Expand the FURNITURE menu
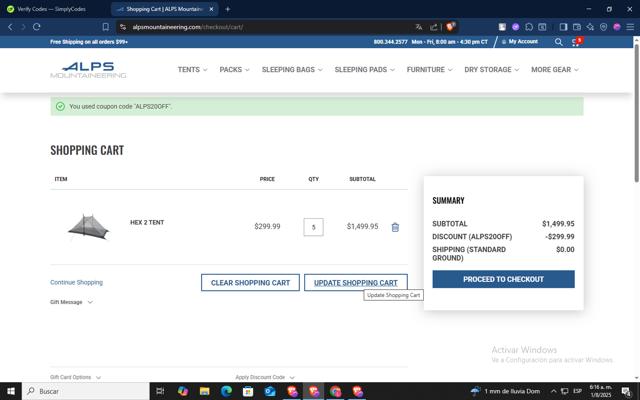640x400 pixels. 429,70
